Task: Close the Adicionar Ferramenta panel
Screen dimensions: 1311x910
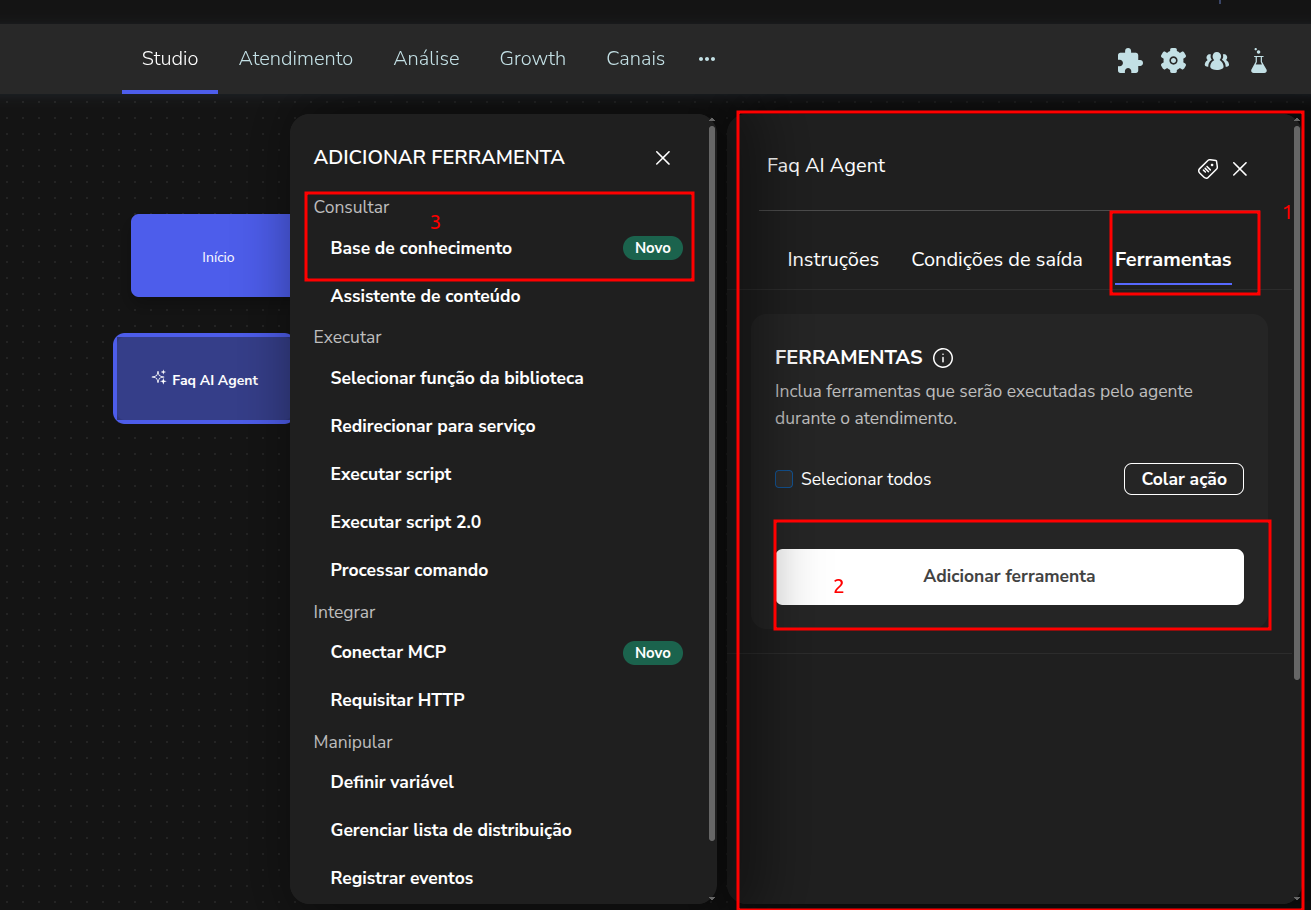Action: [662, 158]
